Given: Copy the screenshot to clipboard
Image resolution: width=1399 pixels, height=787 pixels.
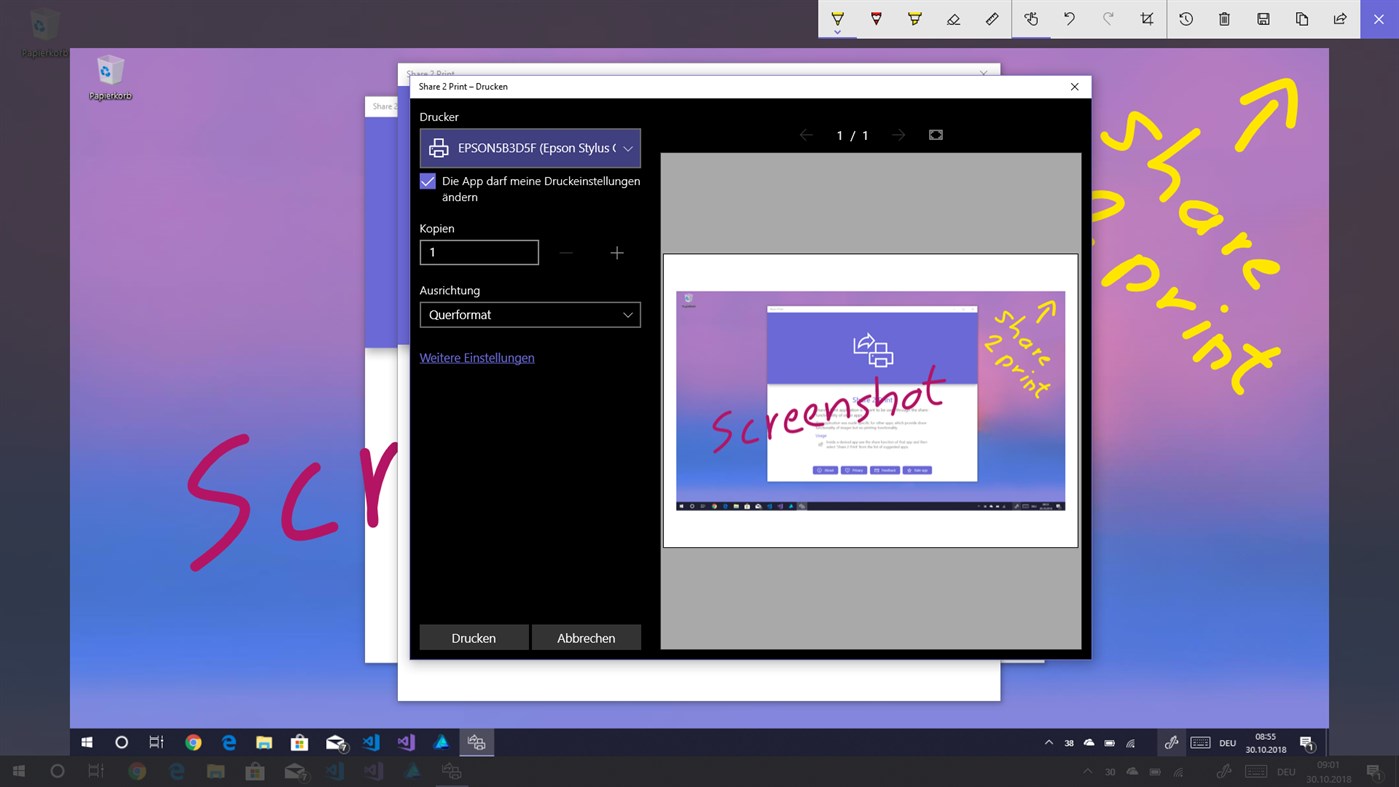Looking at the screenshot, I should [x=1301, y=19].
